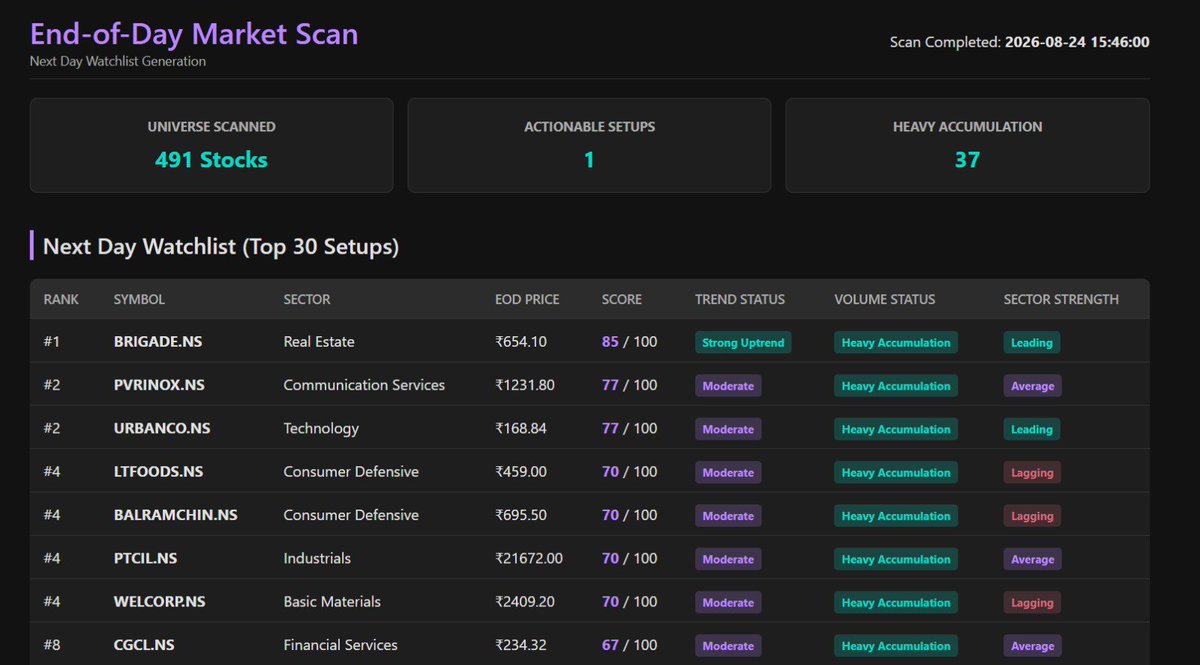
Task: Click the 67 / 100 score
Action: coord(629,645)
